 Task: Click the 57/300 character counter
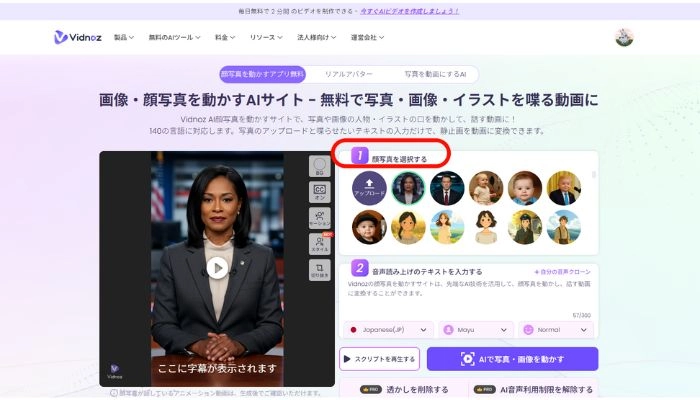click(x=581, y=315)
